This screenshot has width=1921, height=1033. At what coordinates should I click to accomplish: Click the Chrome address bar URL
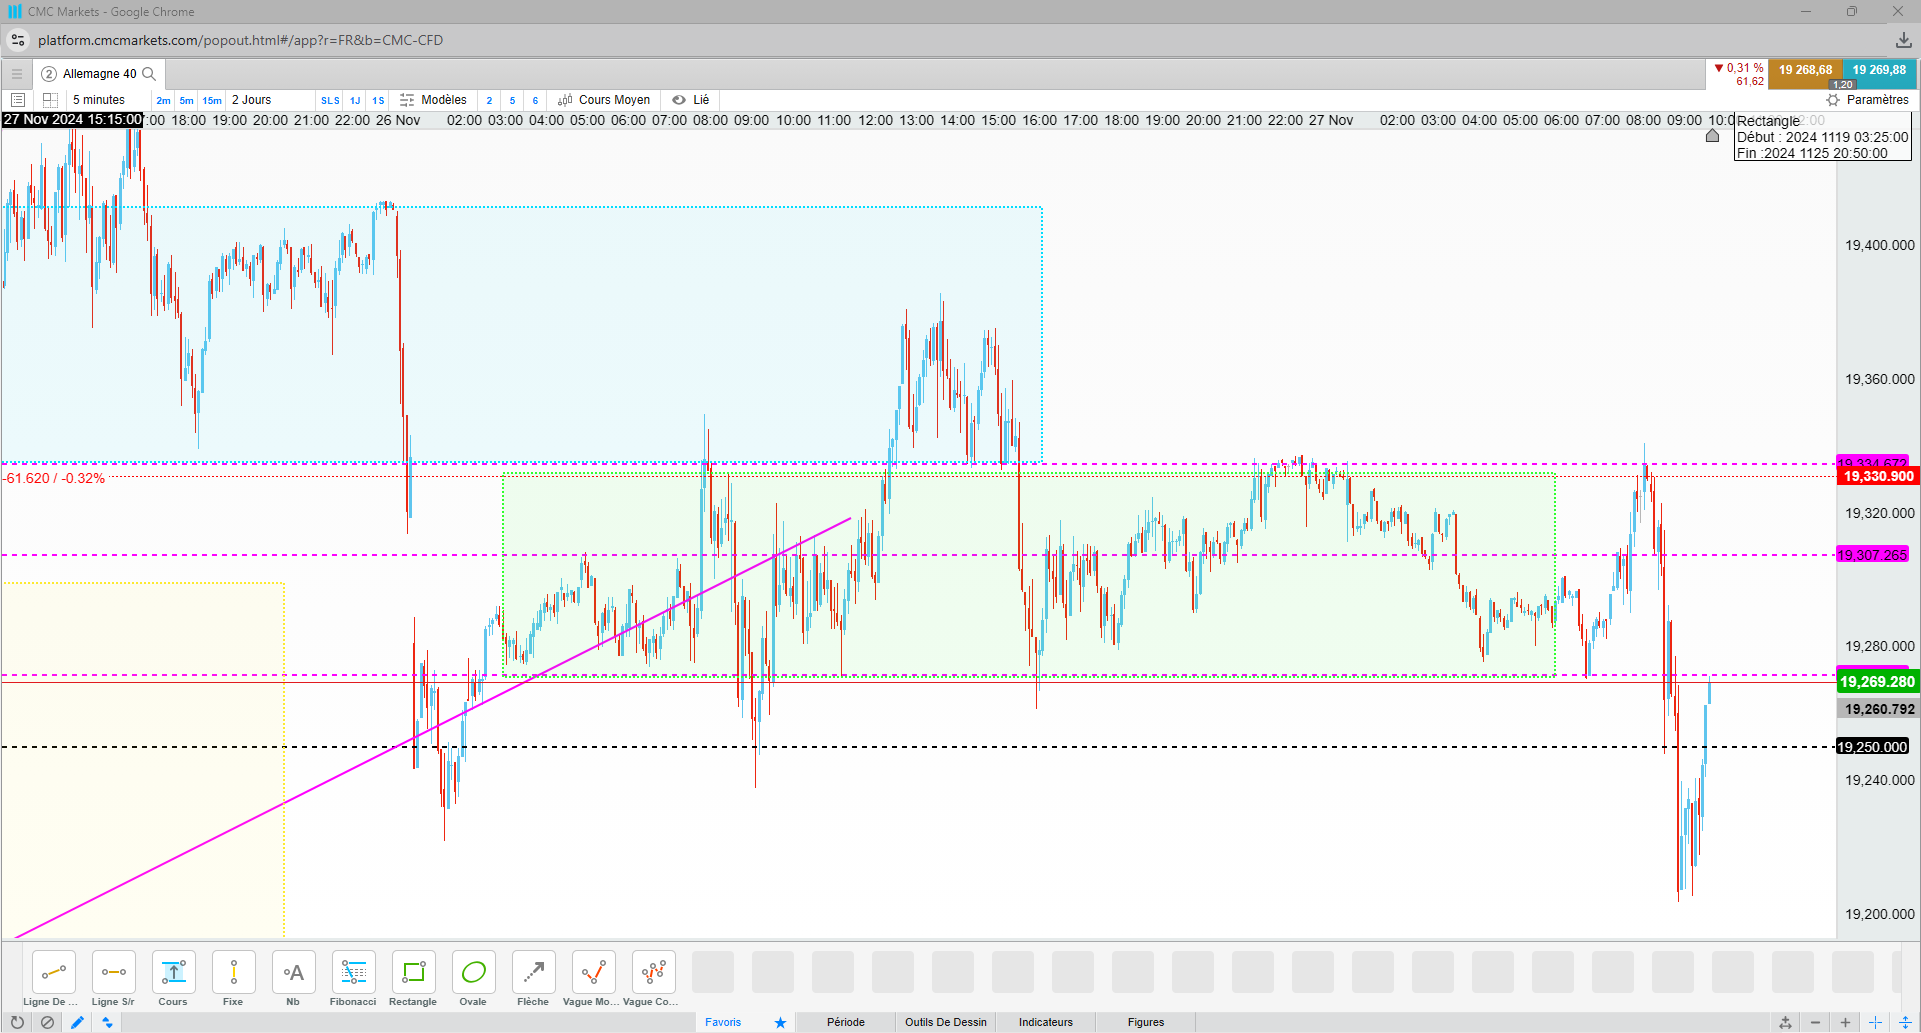coord(240,40)
